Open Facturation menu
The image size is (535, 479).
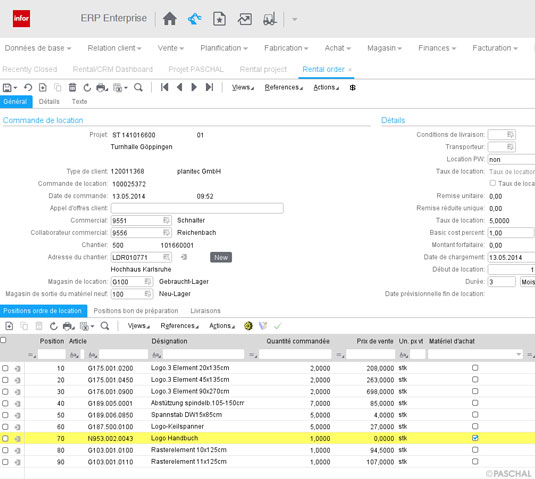pos(495,48)
